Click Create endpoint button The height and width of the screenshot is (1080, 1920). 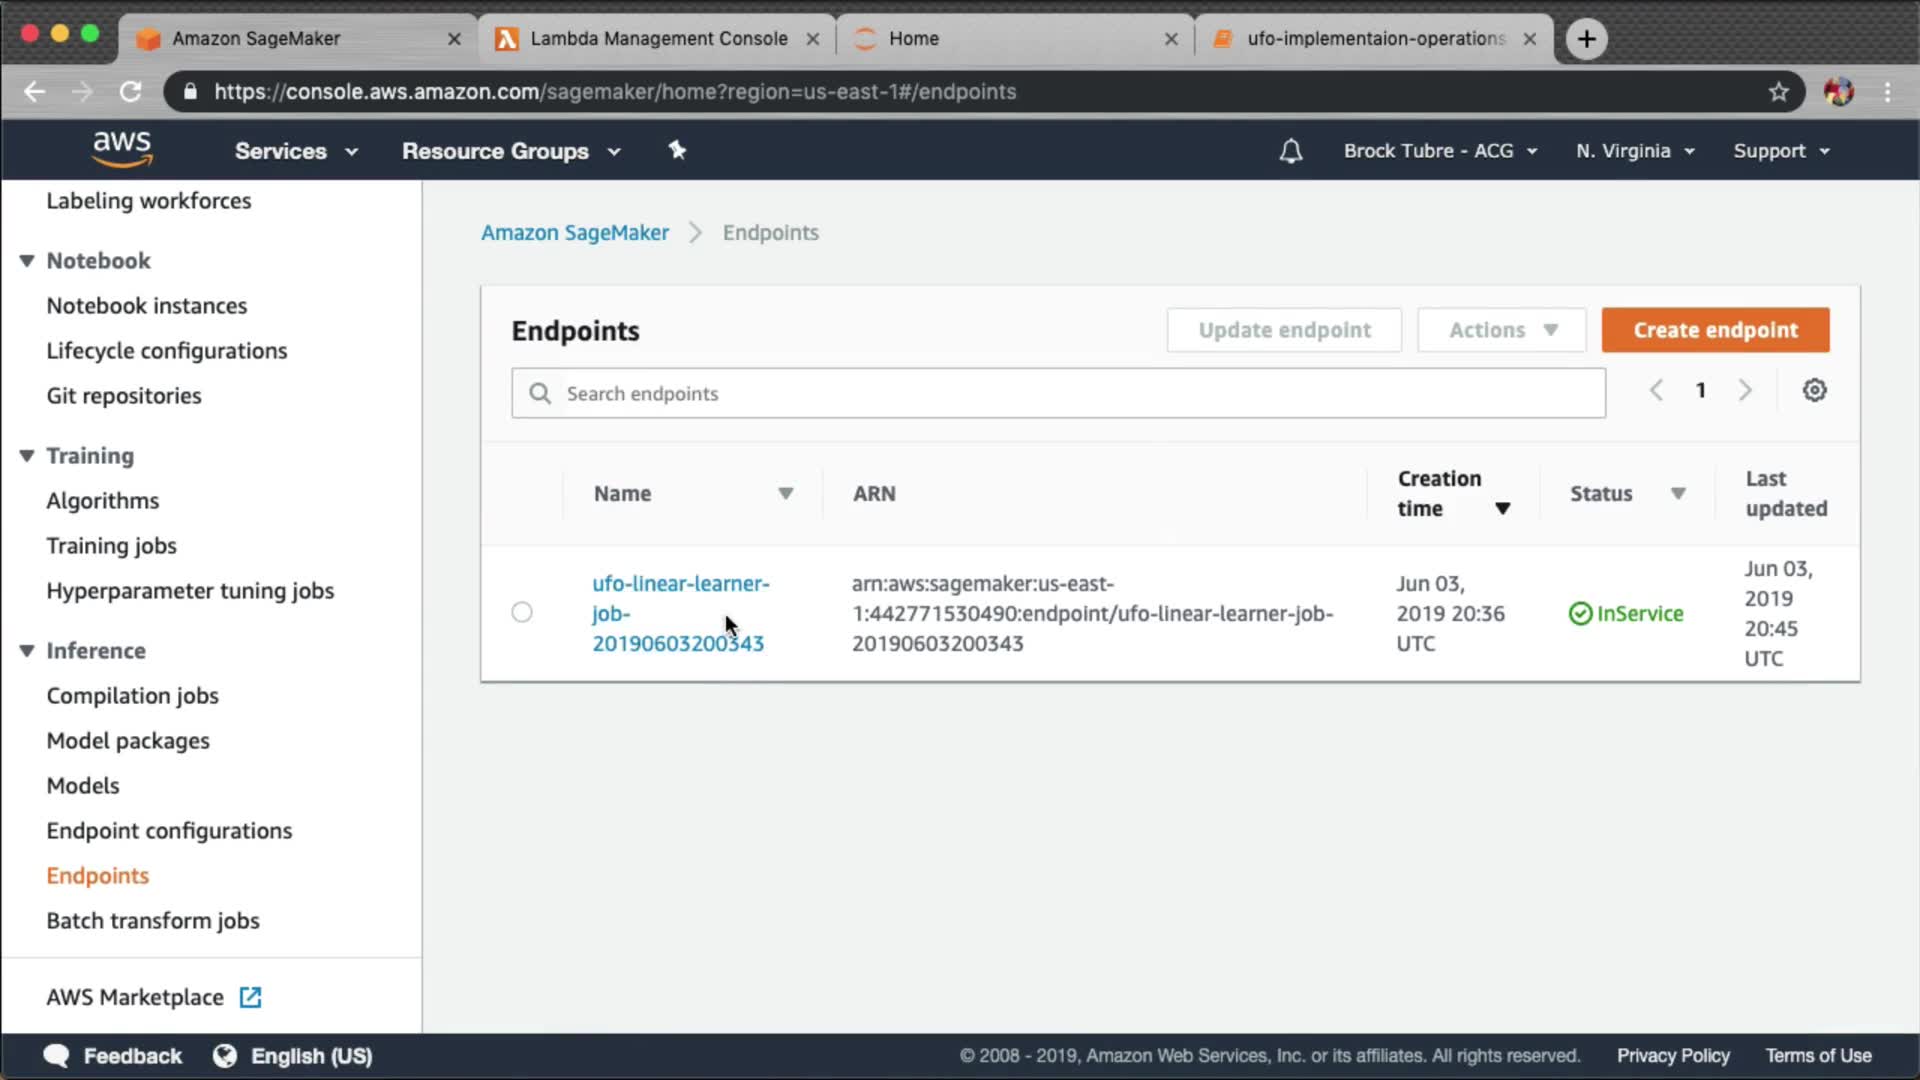coord(1715,330)
